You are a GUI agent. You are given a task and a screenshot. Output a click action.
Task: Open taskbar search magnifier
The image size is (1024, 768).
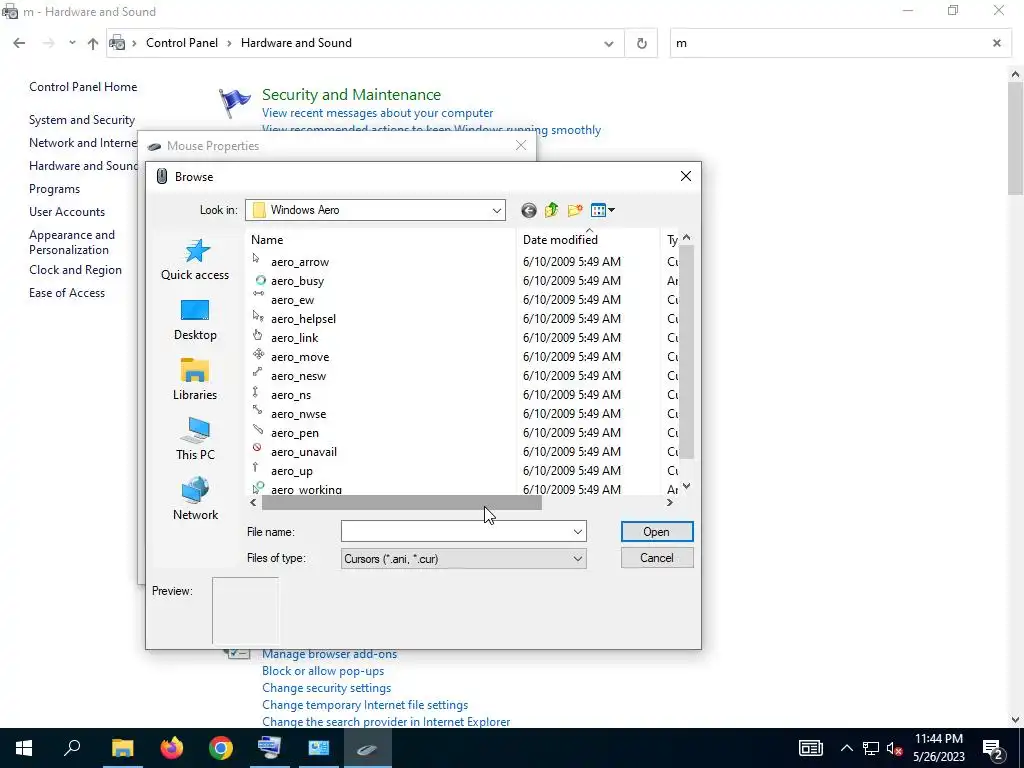pos(72,748)
